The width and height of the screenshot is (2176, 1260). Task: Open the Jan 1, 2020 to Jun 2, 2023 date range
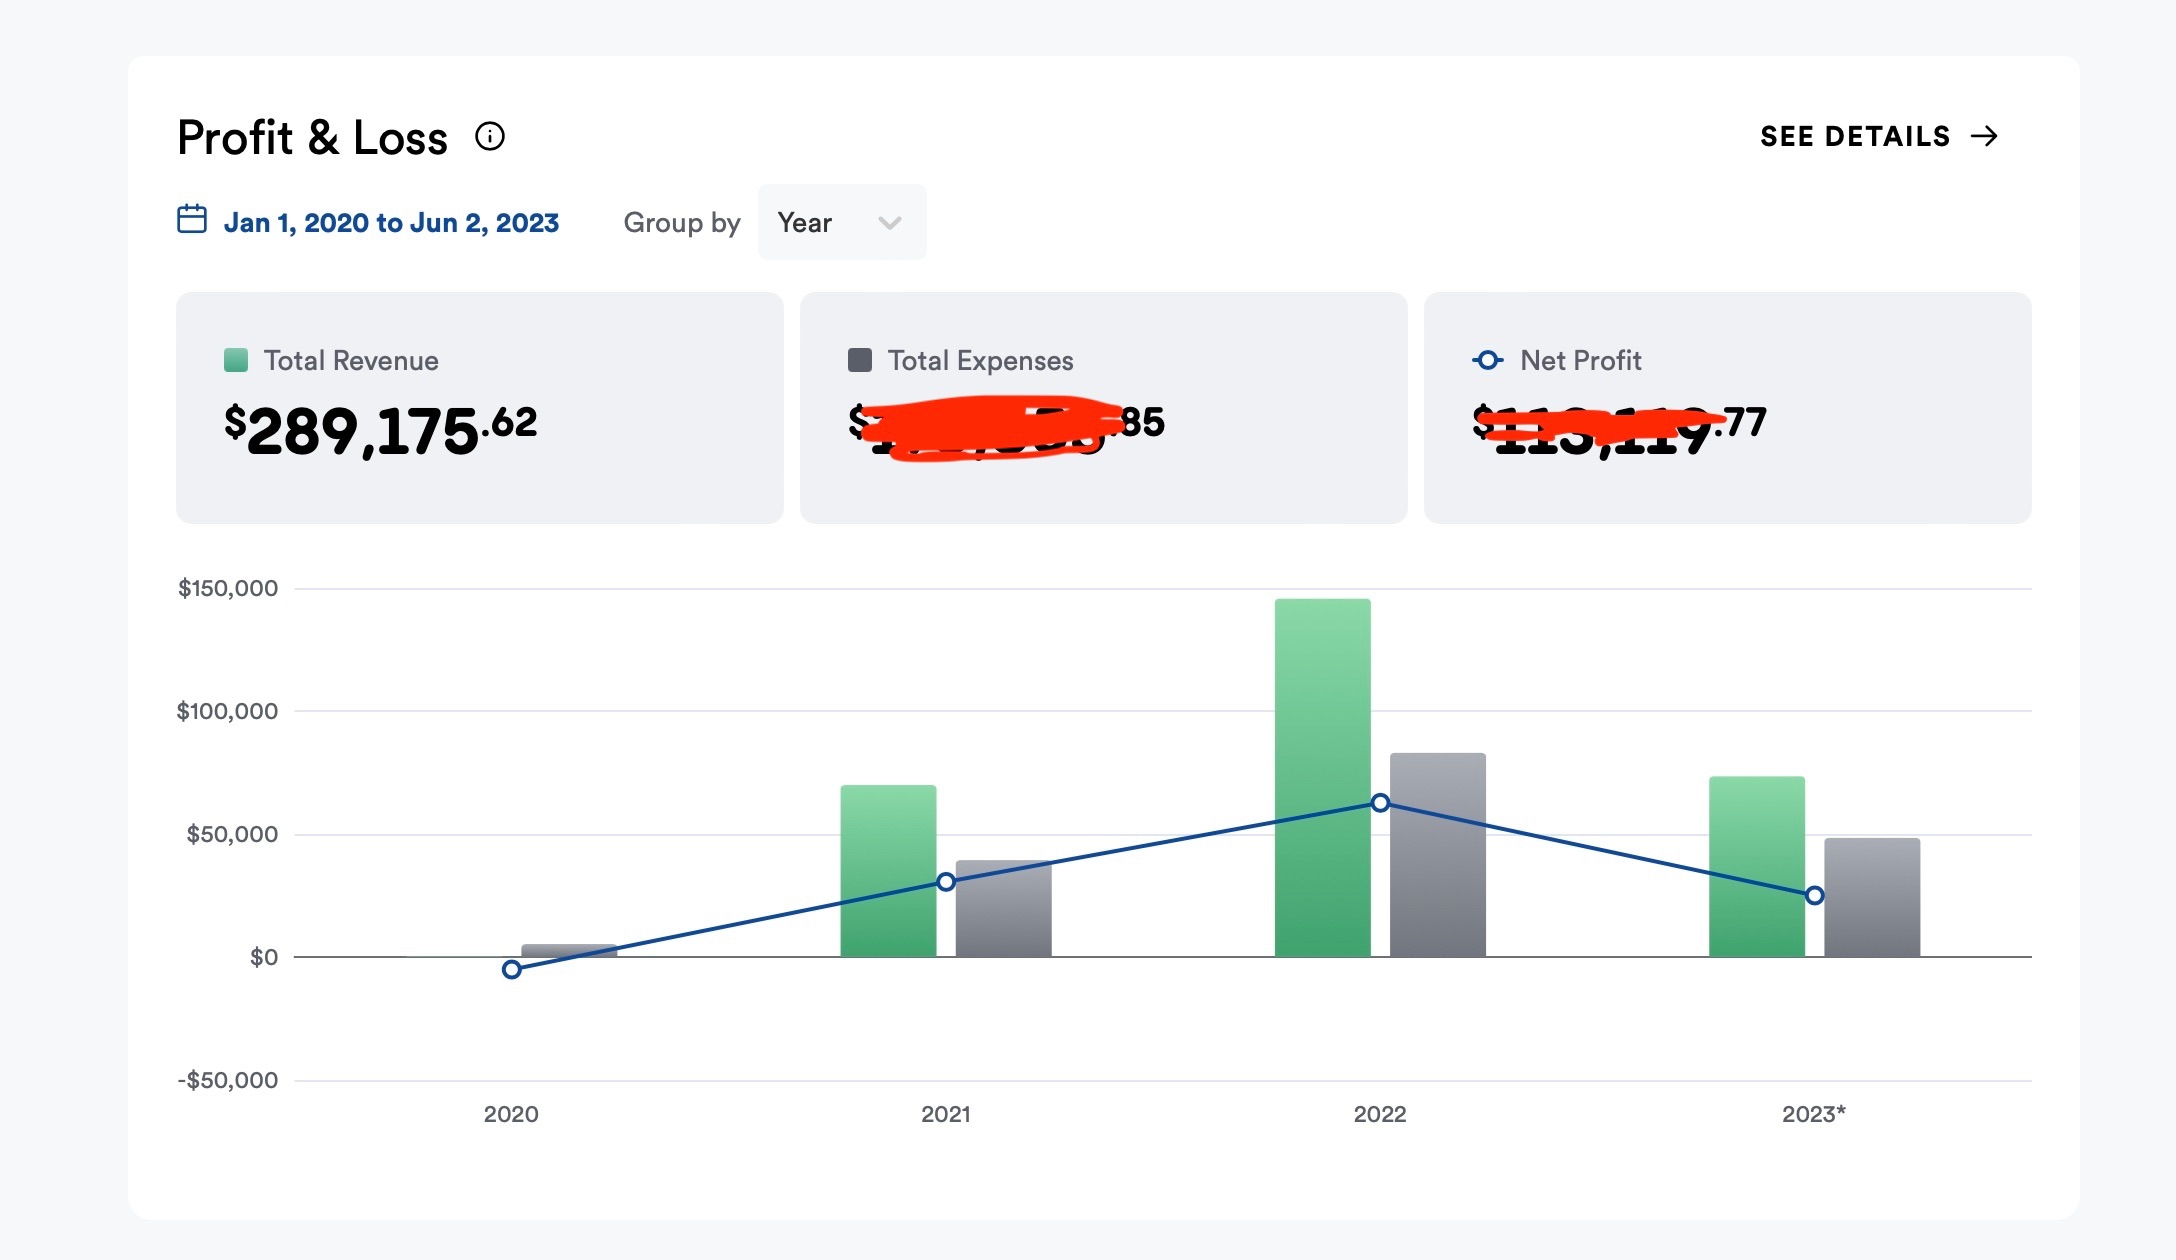[x=391, y=222]
